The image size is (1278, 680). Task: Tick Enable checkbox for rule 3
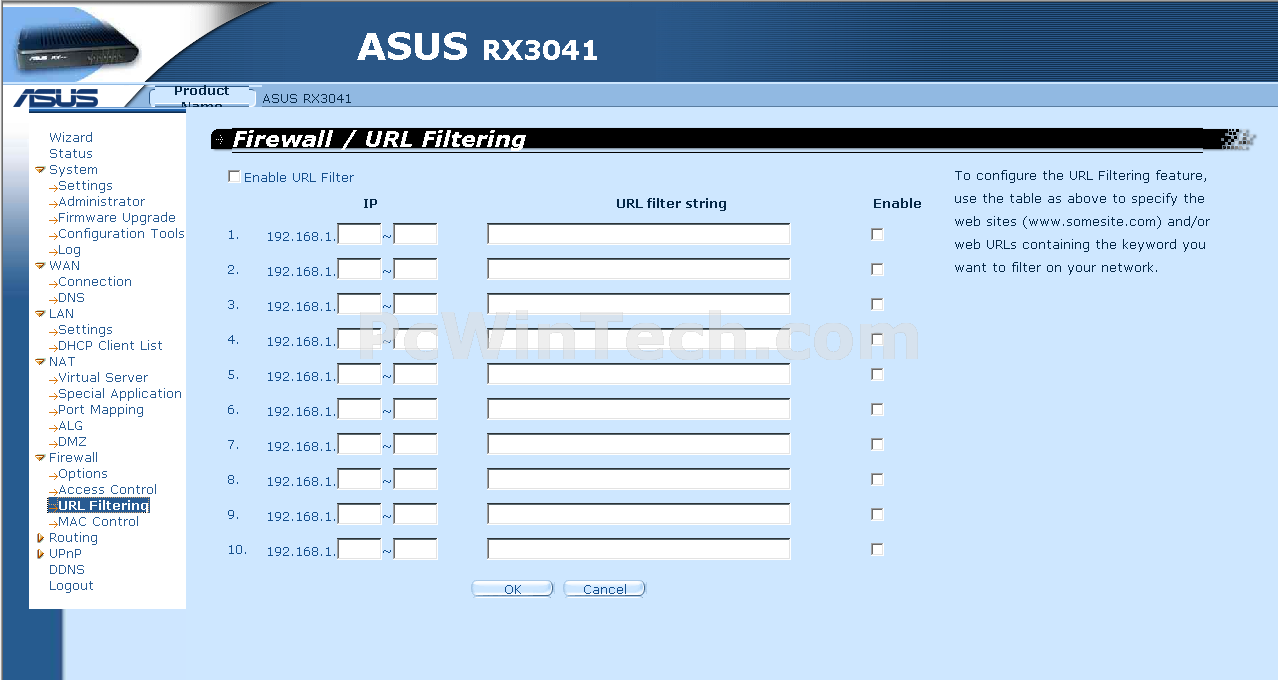coord(877,304)
